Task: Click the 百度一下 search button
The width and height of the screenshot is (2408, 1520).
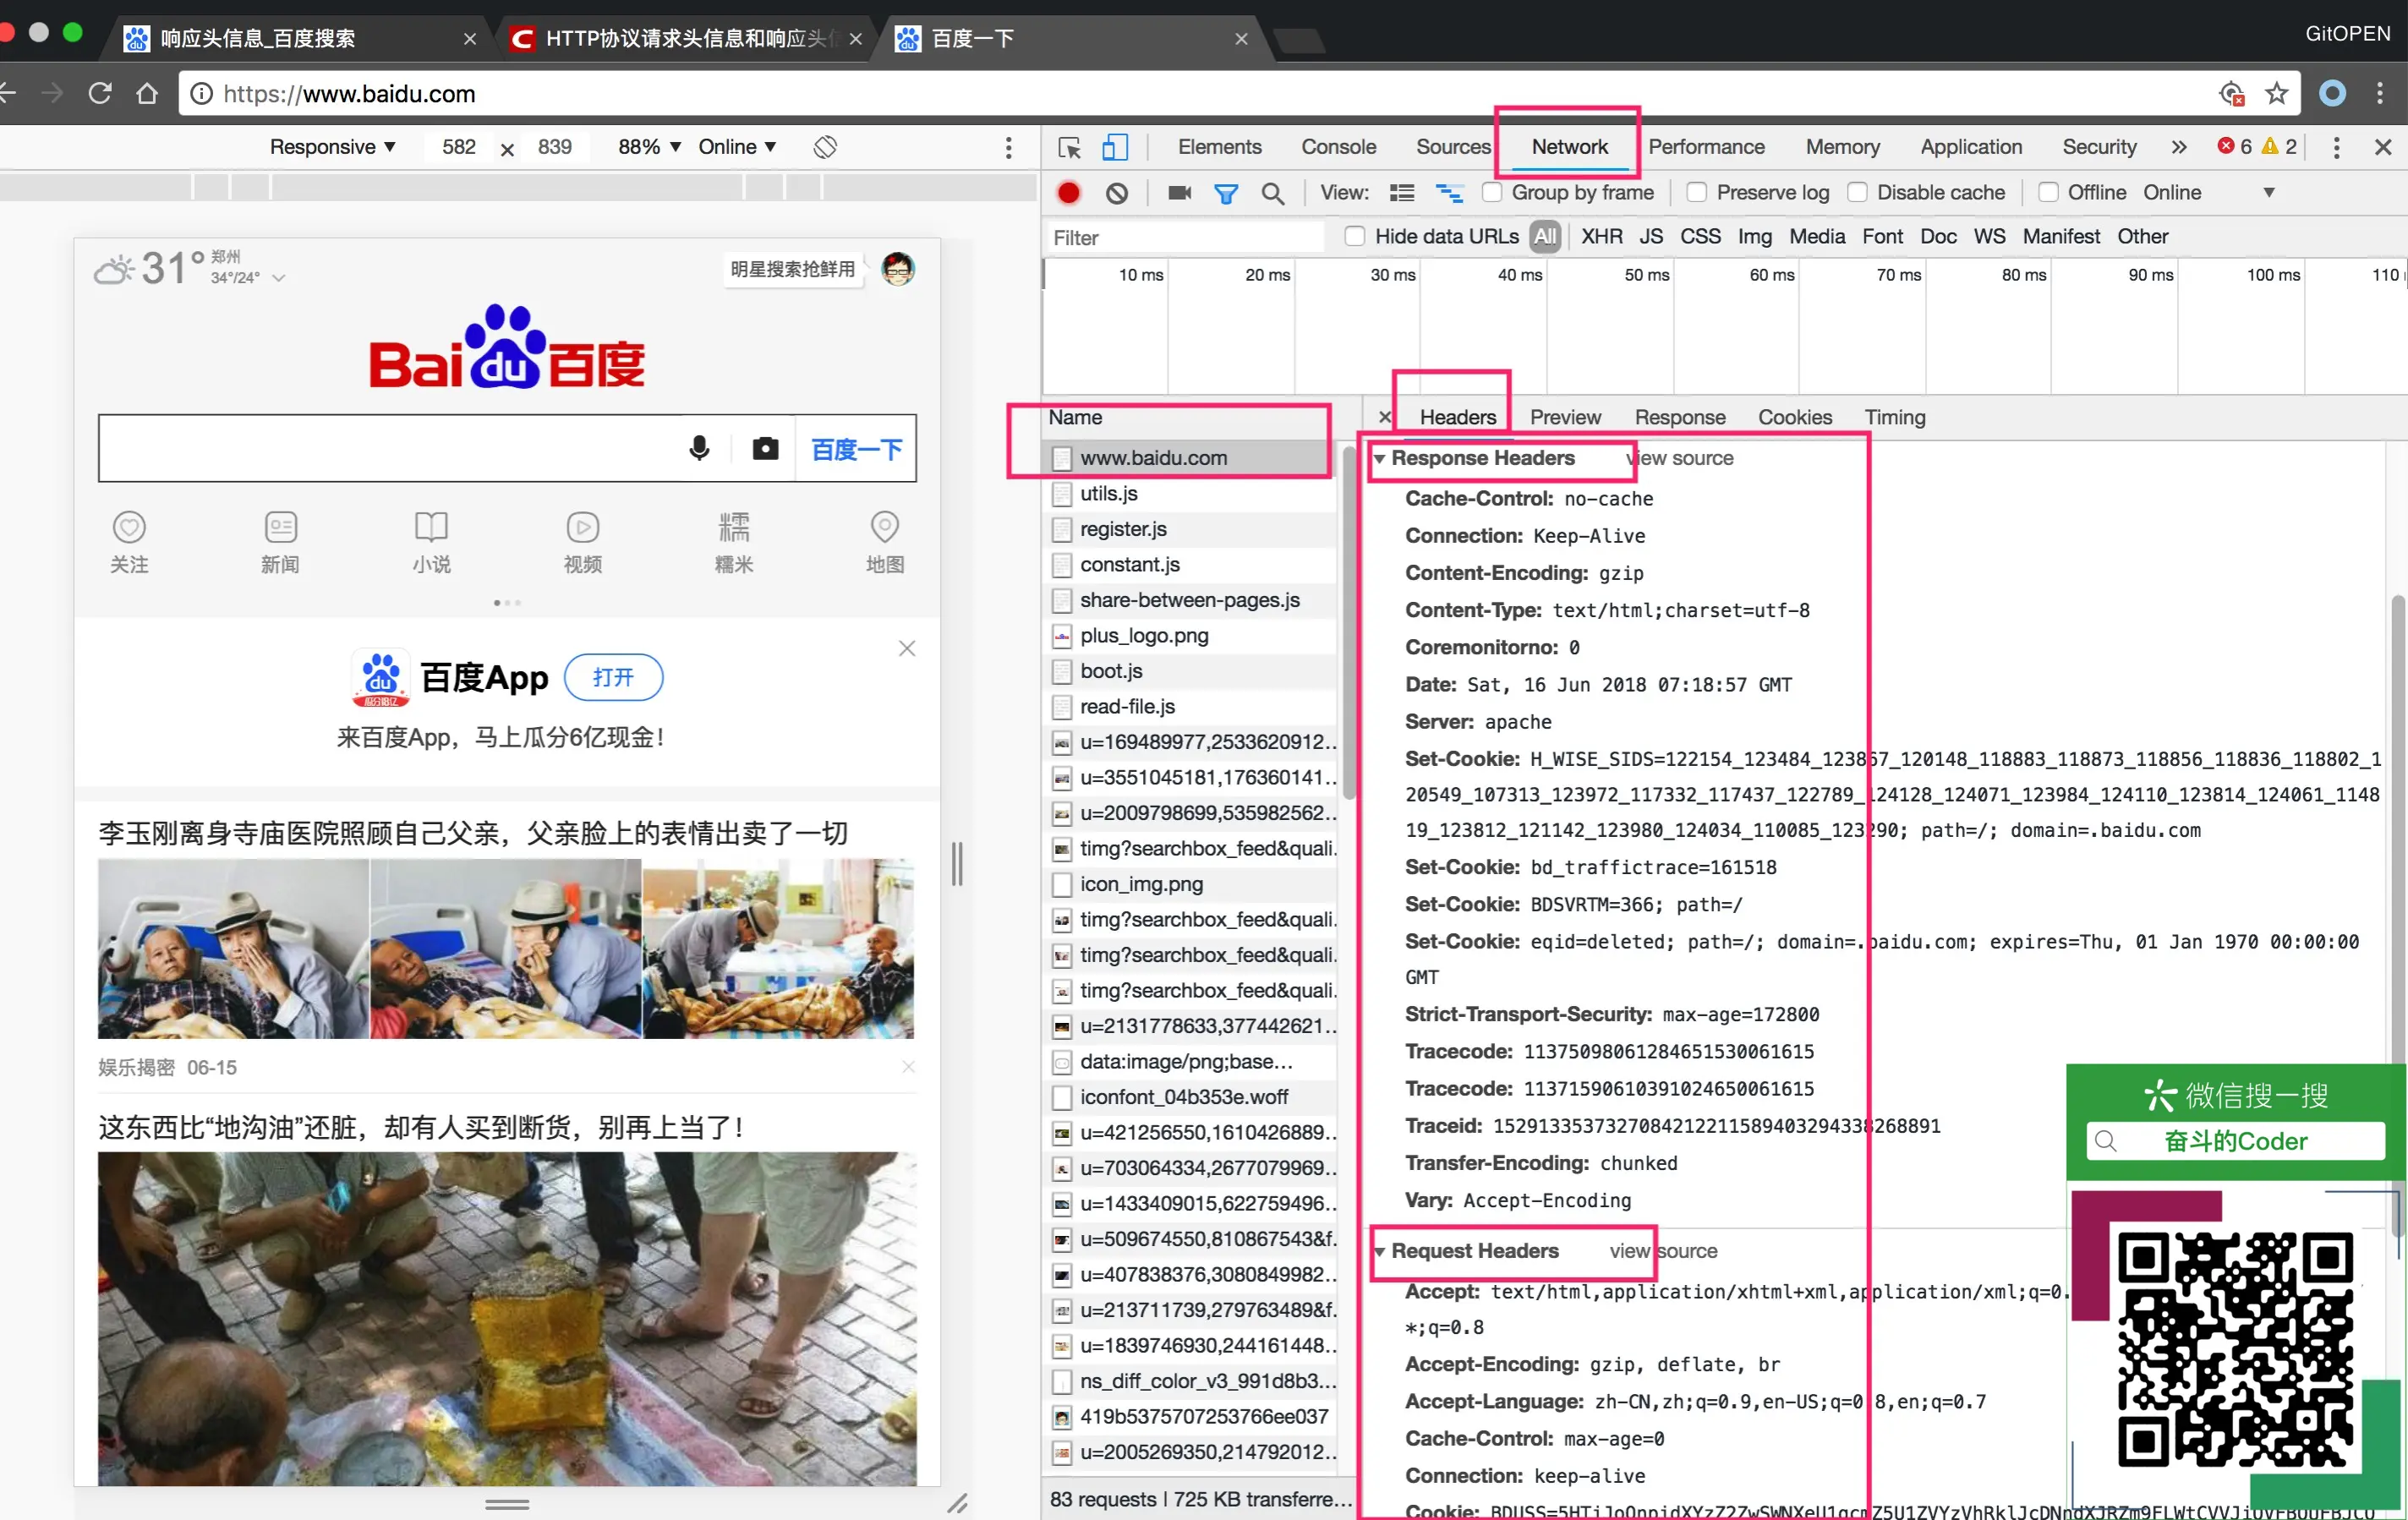Action: point(856,449)
